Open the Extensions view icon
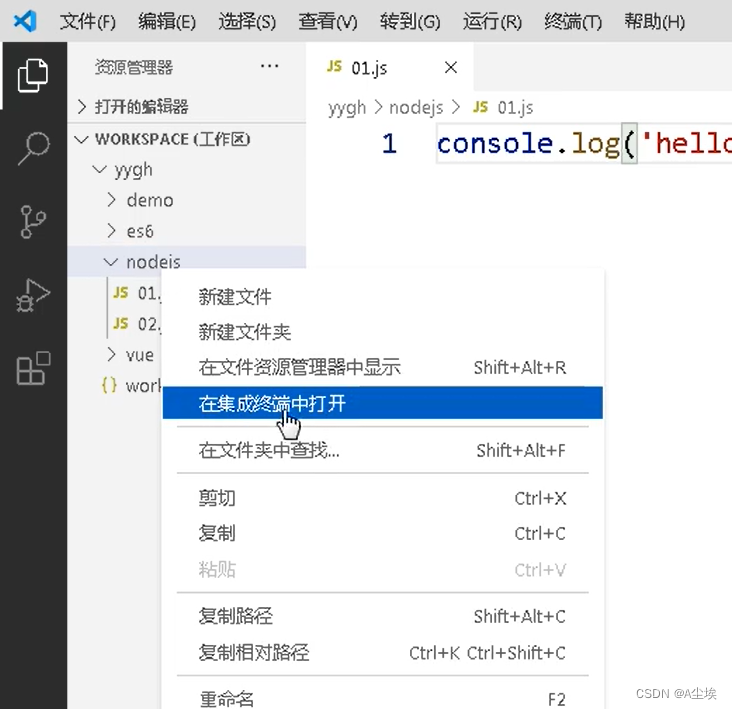Image resolution: width=732 pixels, height=709 pixels. click(x=33, y=368)
